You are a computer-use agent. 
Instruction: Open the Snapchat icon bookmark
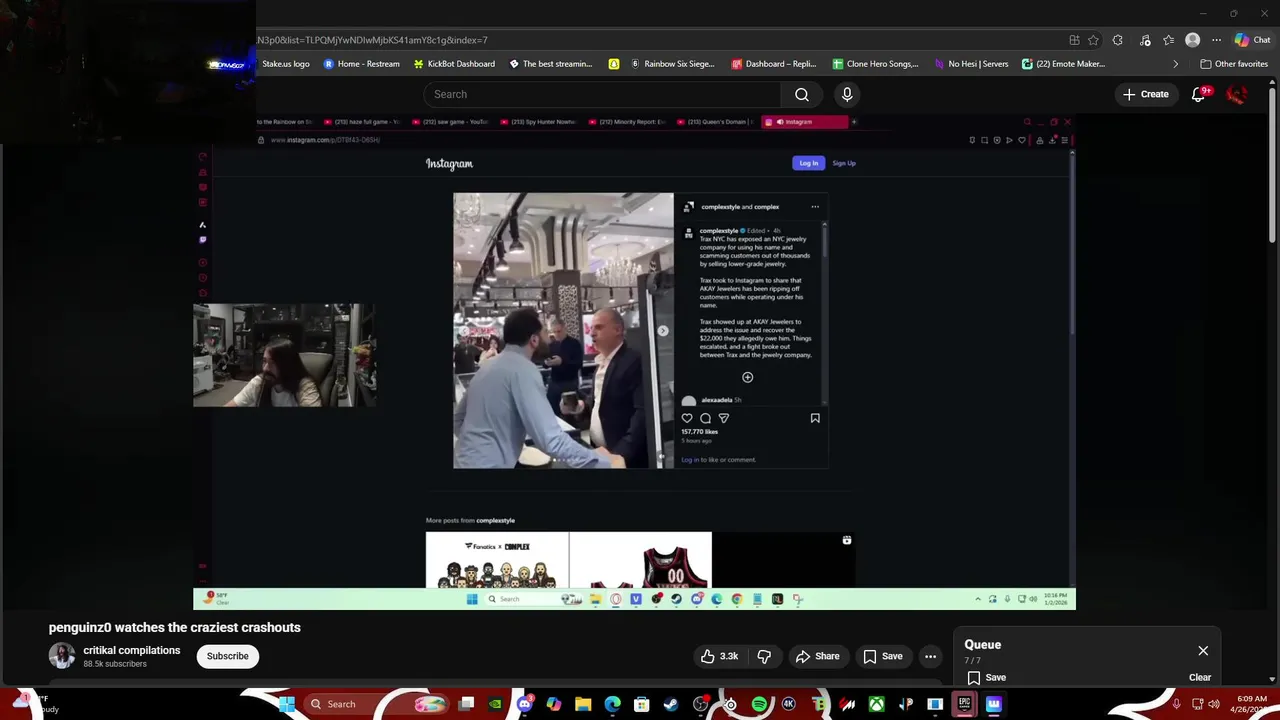[x=614, y=64]
